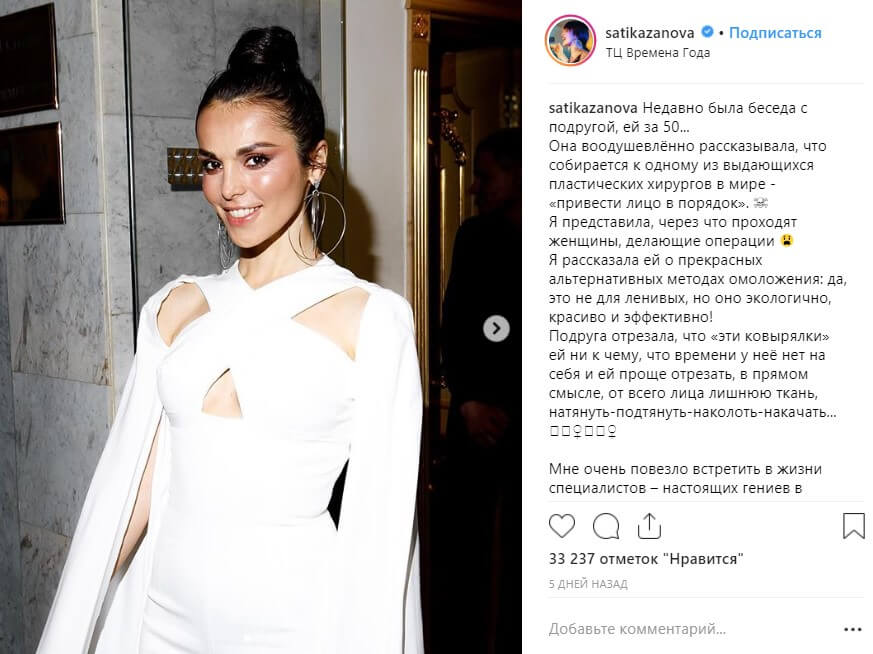The width and height of the screenshot is (873, 654).
Task: Click the verified badge next to username
Action: pos(707,32)
